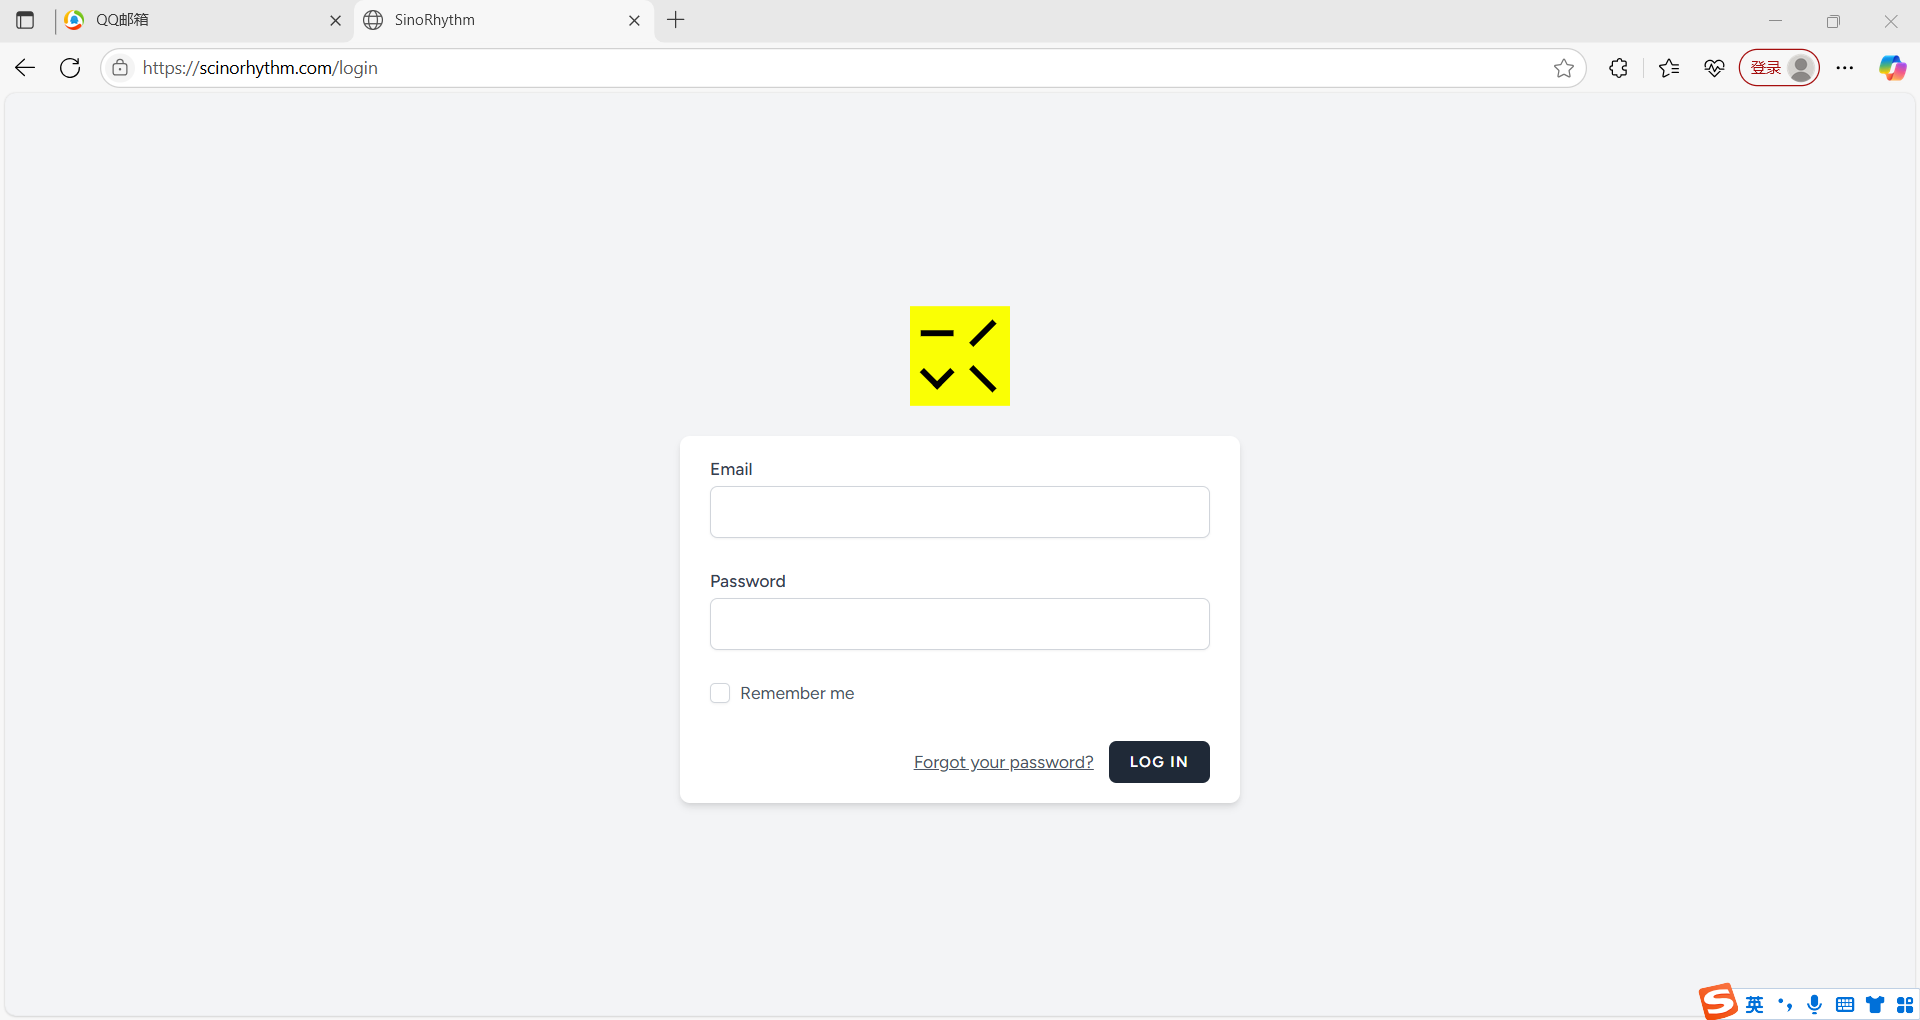Open the IME toolbox grid icon
This screenshot has width=1920, height=1020.
click(x=1905, y=1005)
